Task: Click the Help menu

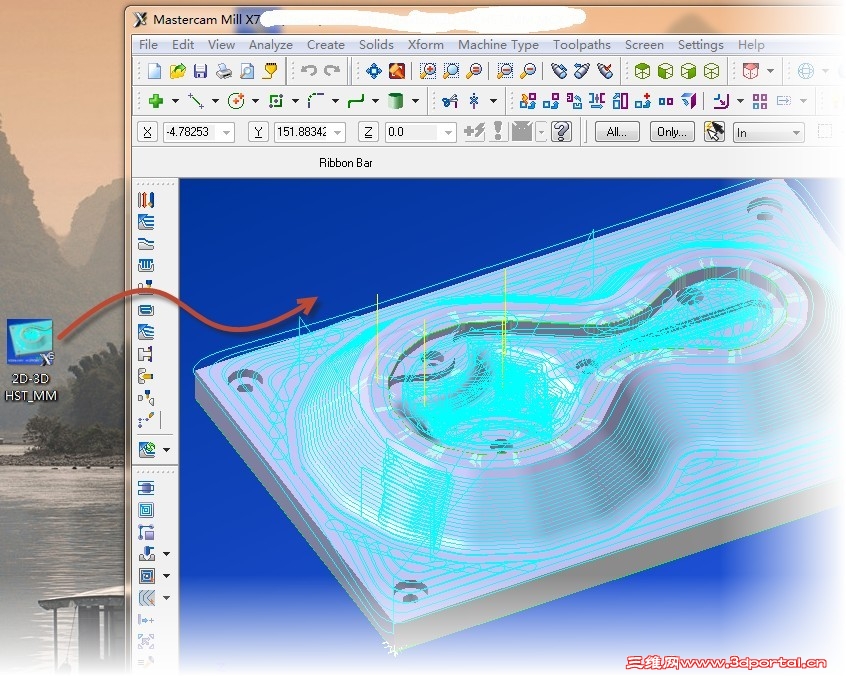Action: (751, 45)
